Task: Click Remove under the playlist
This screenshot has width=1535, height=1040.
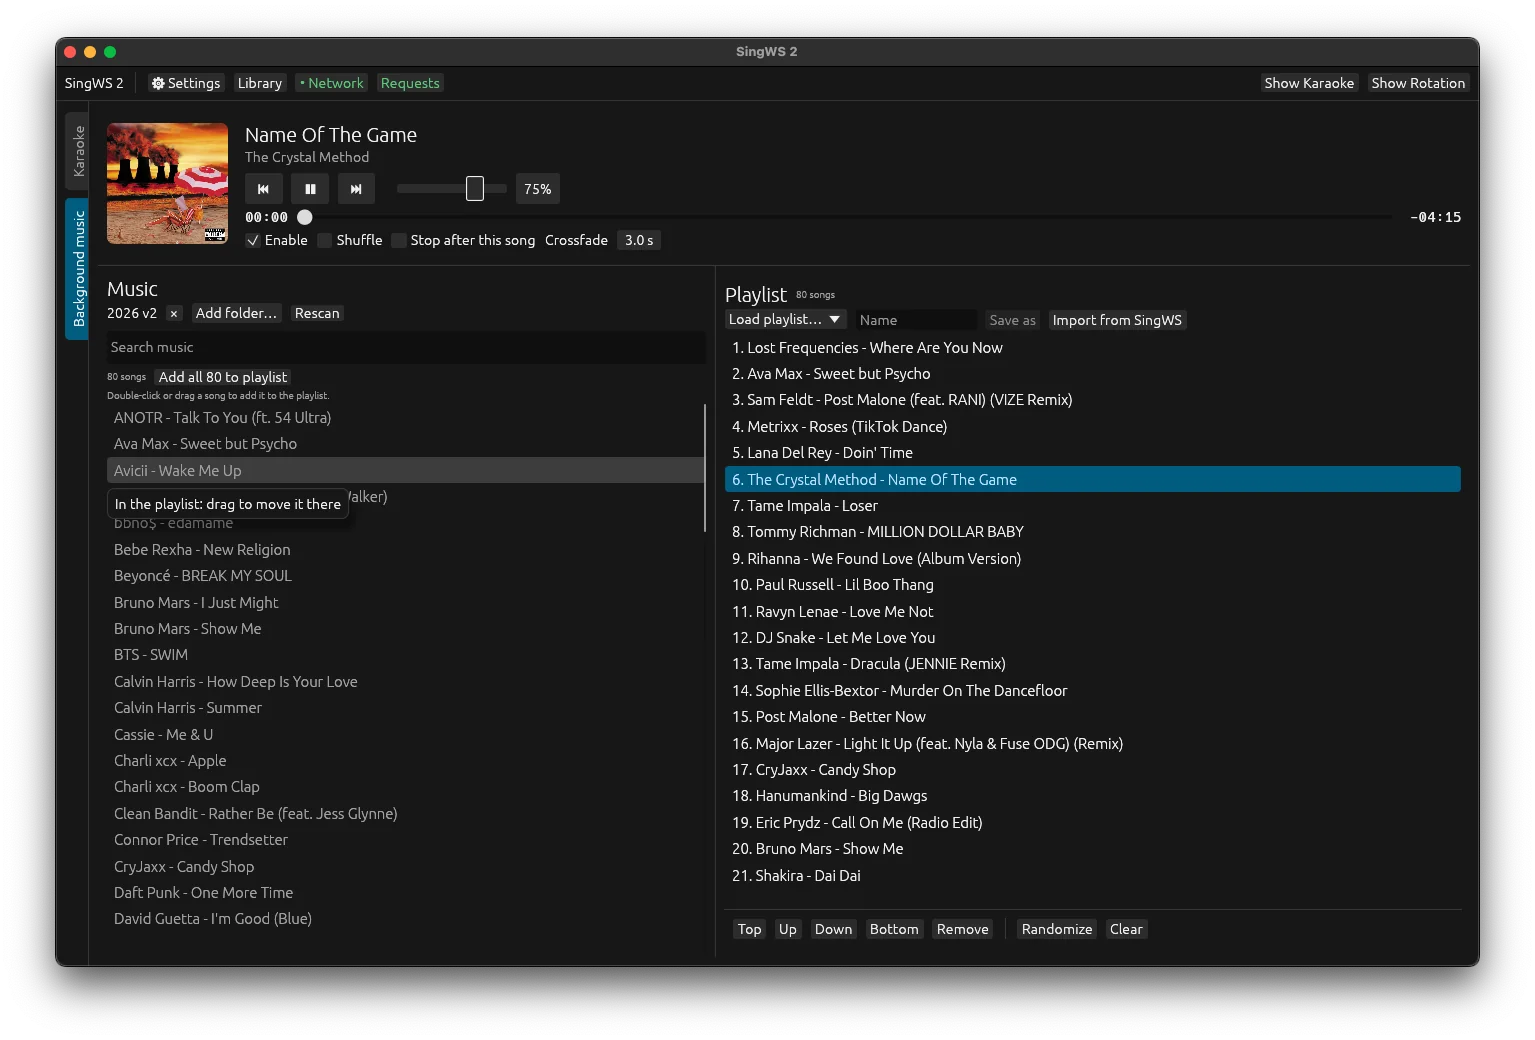Action: click(962, 929)
